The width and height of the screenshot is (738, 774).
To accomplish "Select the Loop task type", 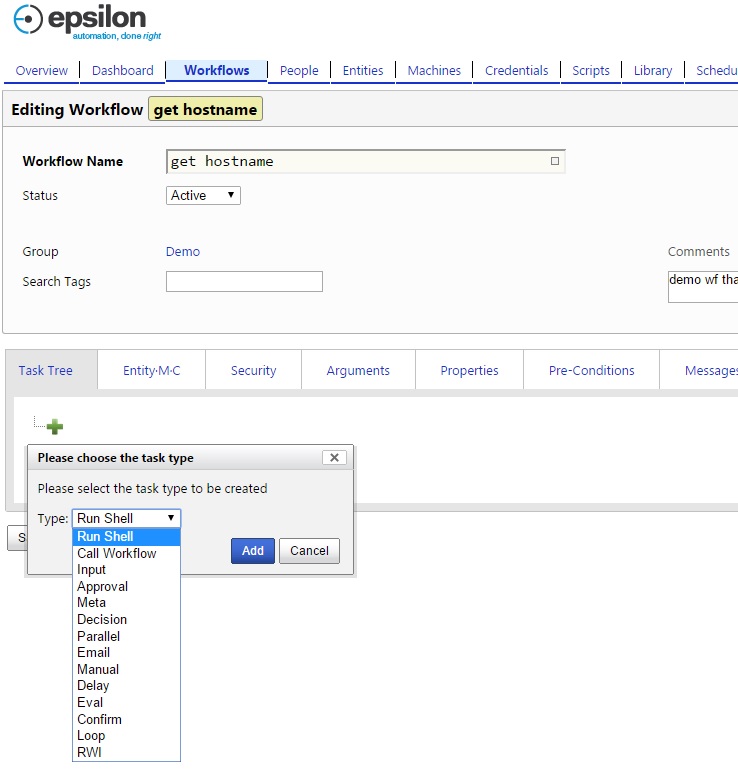I will (91, 735).
